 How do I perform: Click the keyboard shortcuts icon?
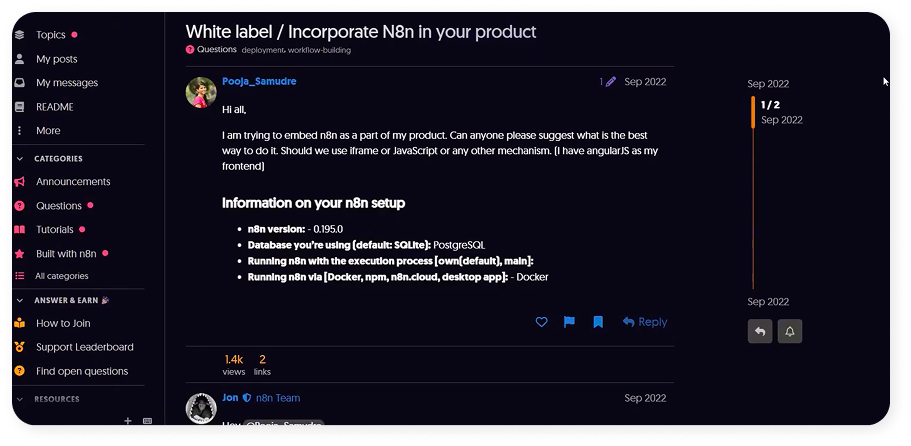[148, 420]
